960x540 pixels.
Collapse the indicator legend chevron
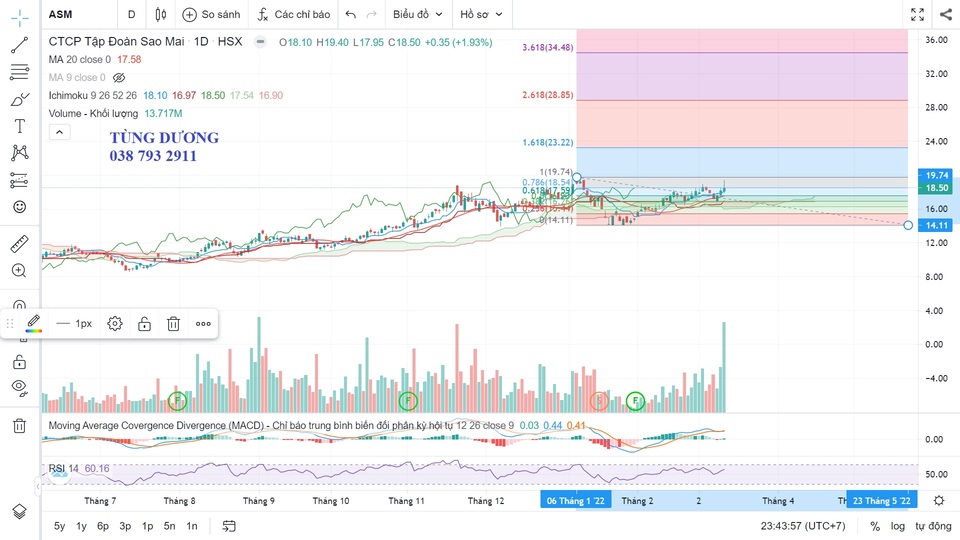click(x=59, y=132)
